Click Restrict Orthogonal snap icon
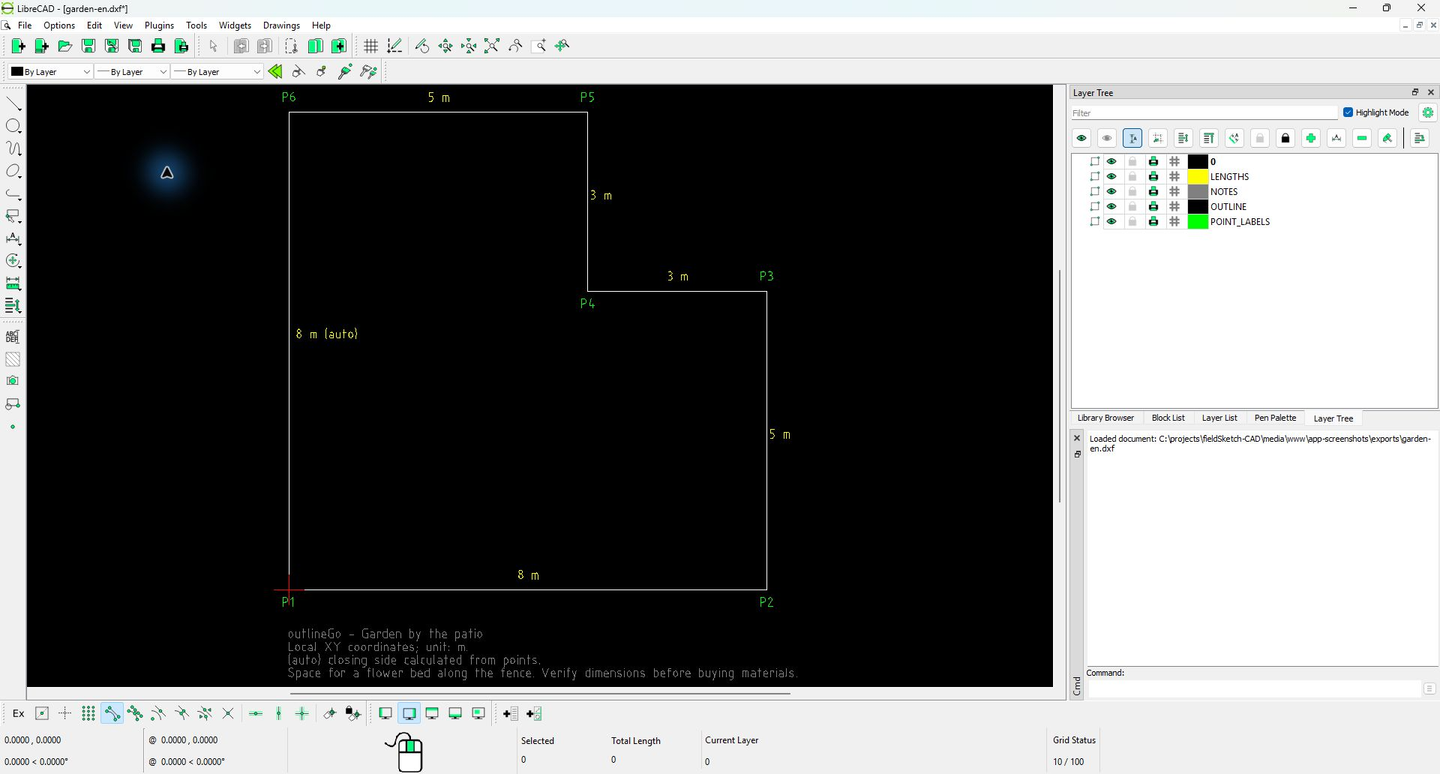The width and height of the screenshot is (1440, 774). coord(302,714)
